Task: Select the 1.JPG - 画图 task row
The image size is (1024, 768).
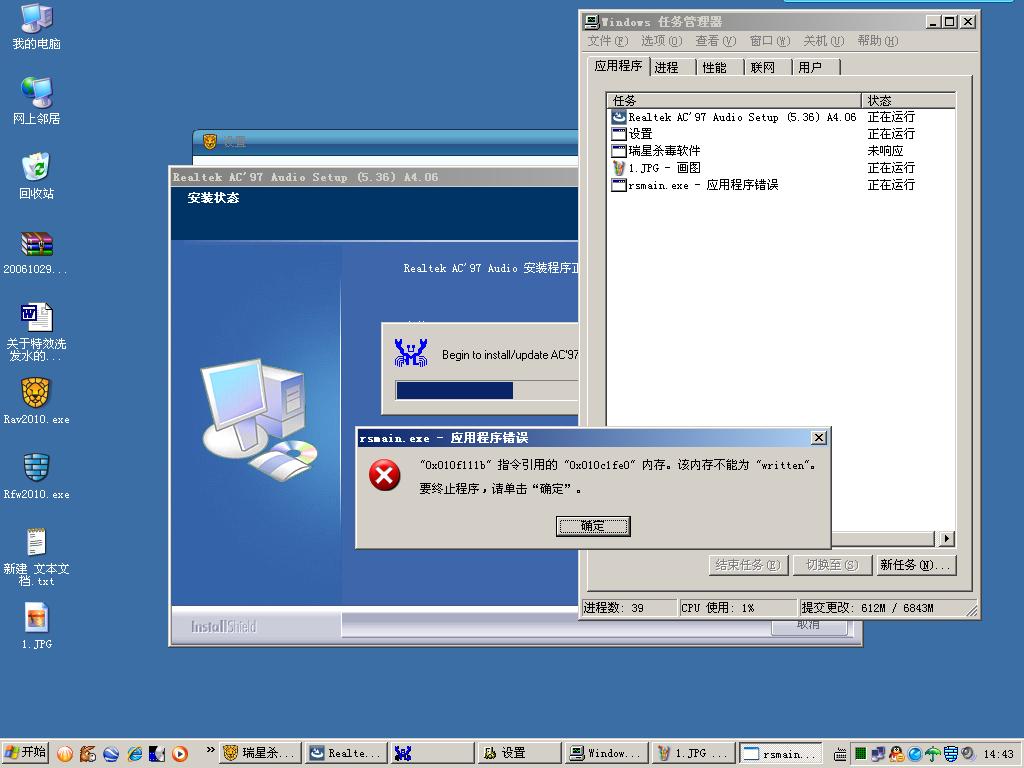Action: pyautogui.click(x=781, y=168)
